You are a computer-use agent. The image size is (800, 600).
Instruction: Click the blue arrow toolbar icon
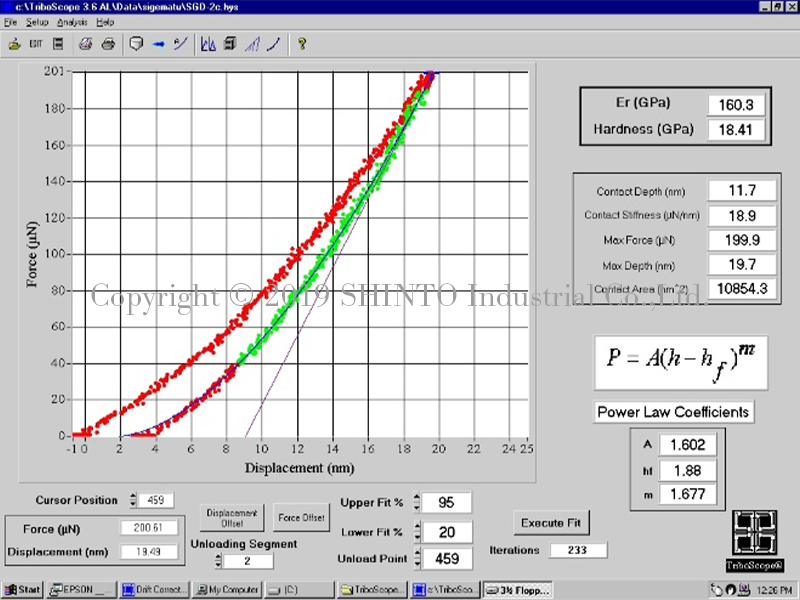pos(159,44)
